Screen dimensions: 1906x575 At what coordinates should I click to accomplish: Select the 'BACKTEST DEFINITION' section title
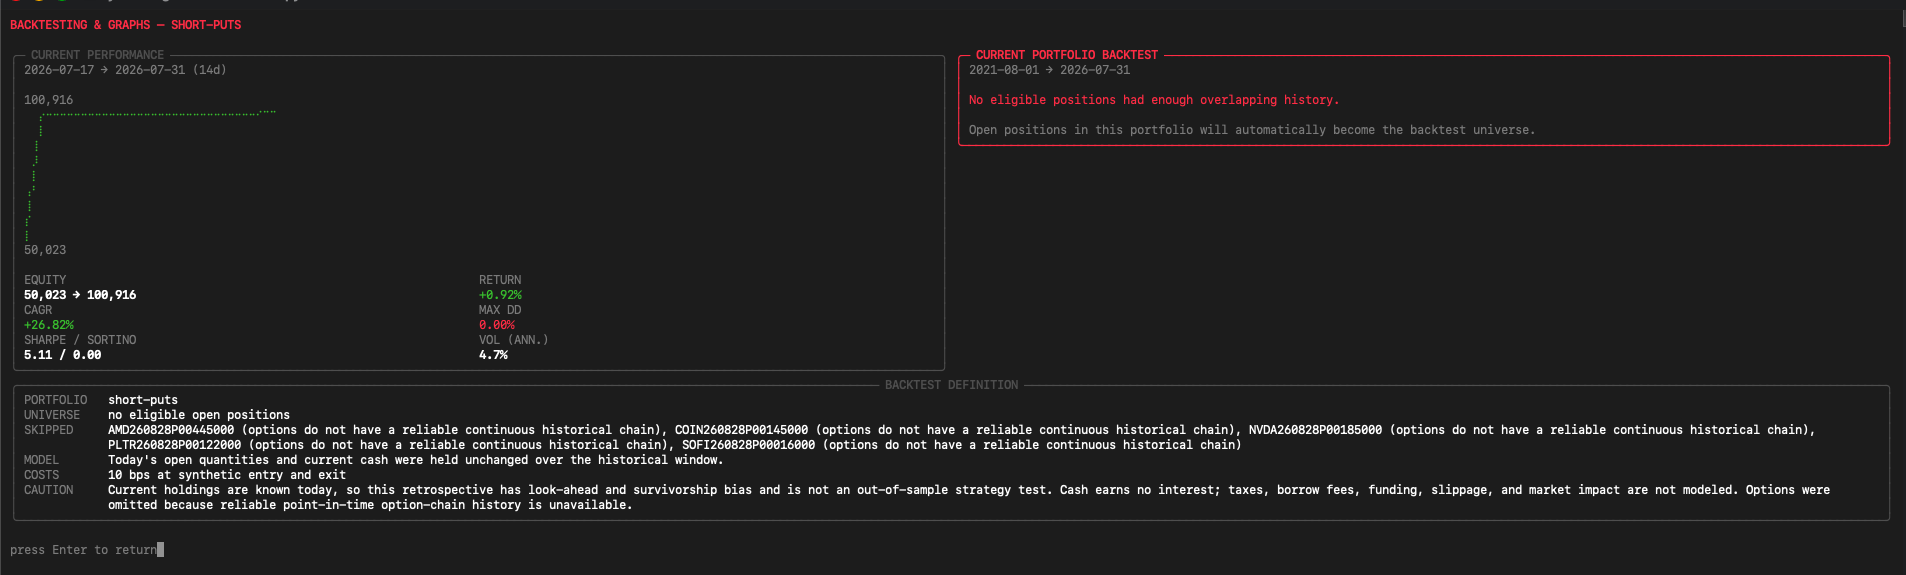952,385
